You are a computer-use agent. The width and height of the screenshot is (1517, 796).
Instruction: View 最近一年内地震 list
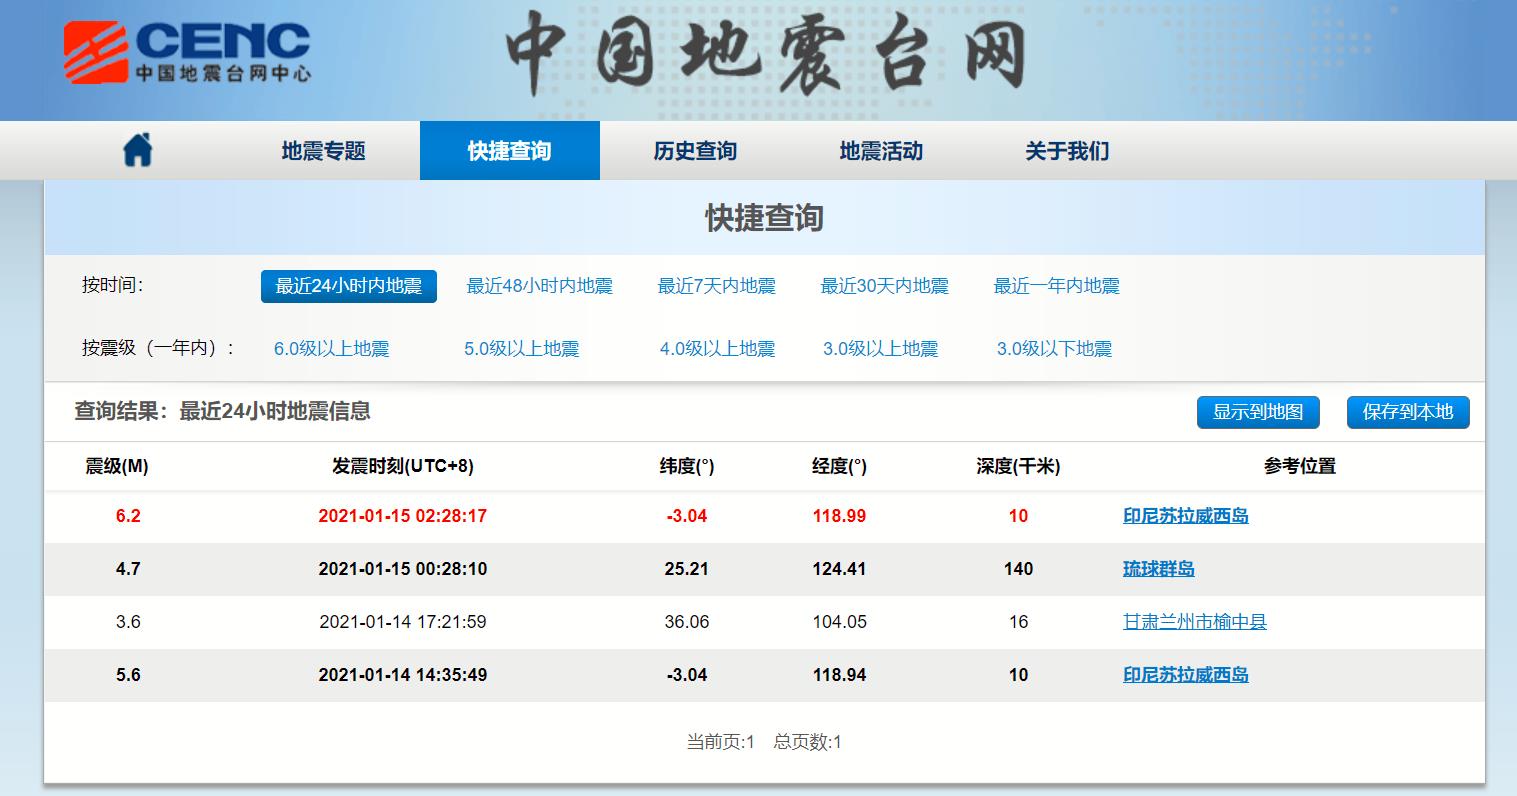(1056, 286)
